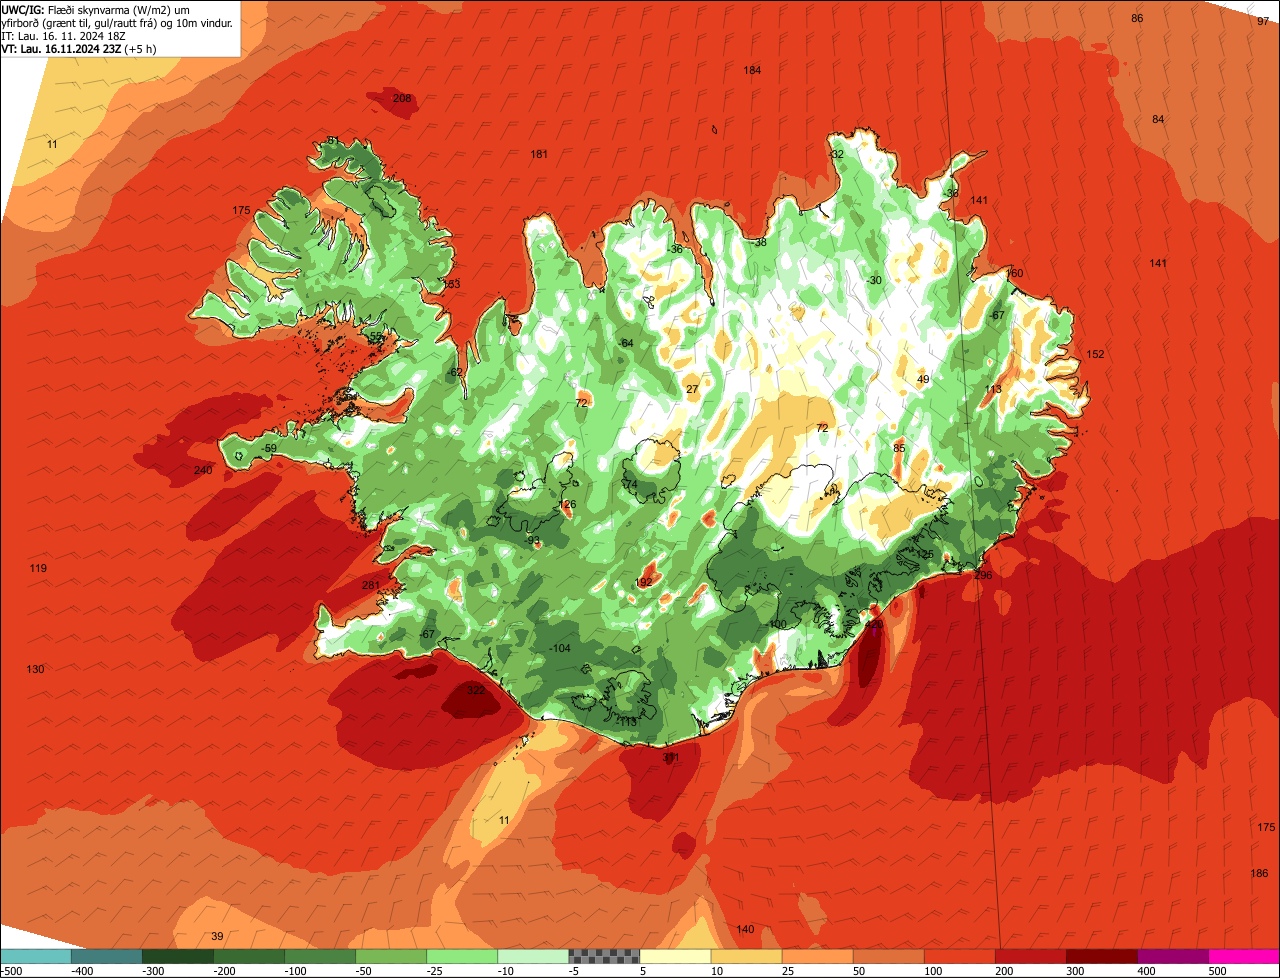This screenshot has width=1280, height=978.
Task: Click the map value 160
Action: click(x=1015, y=273)
